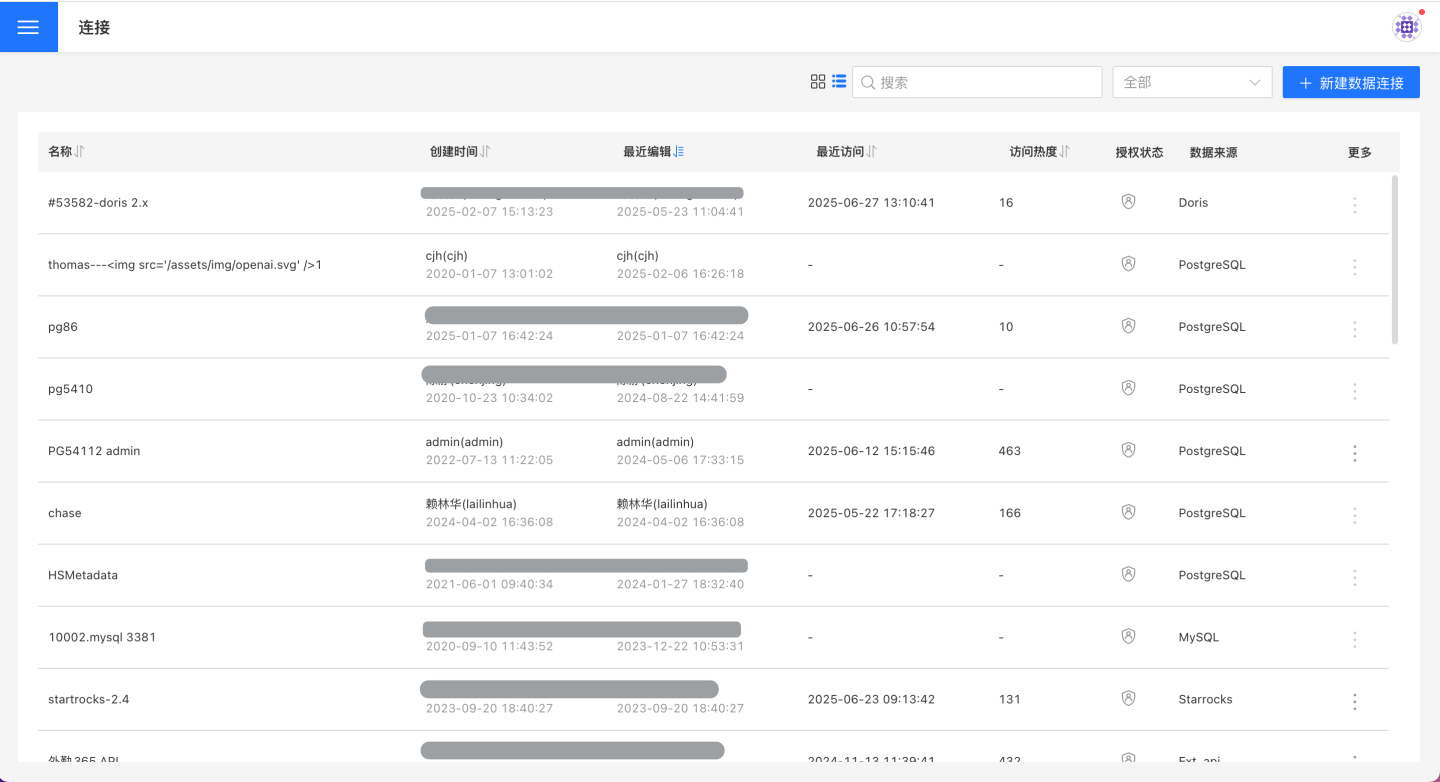Switch to list view
1440x782 pixels.
[x=839, y=82]
